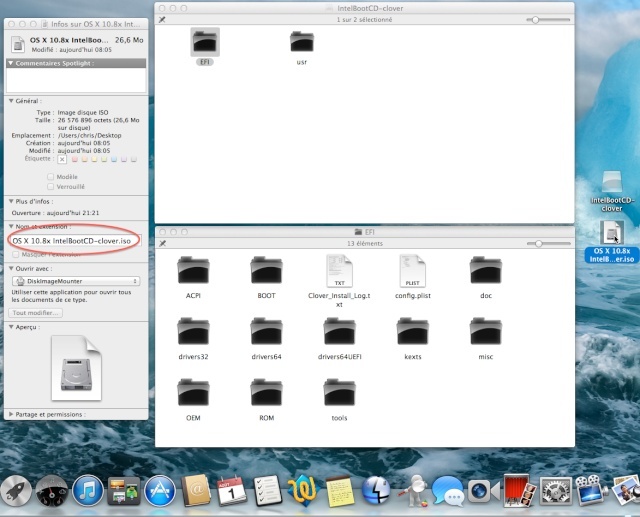
Task: Collapse the Commentaires Spotlight section
Action: tap(11, 63)
